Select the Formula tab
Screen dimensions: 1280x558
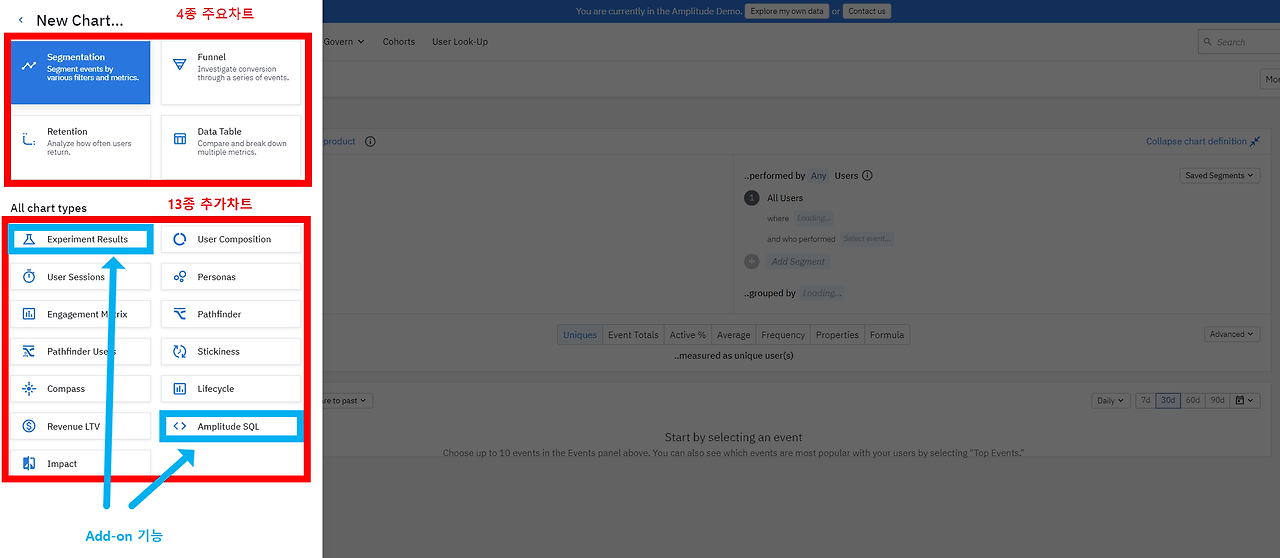tap(887, 335)
